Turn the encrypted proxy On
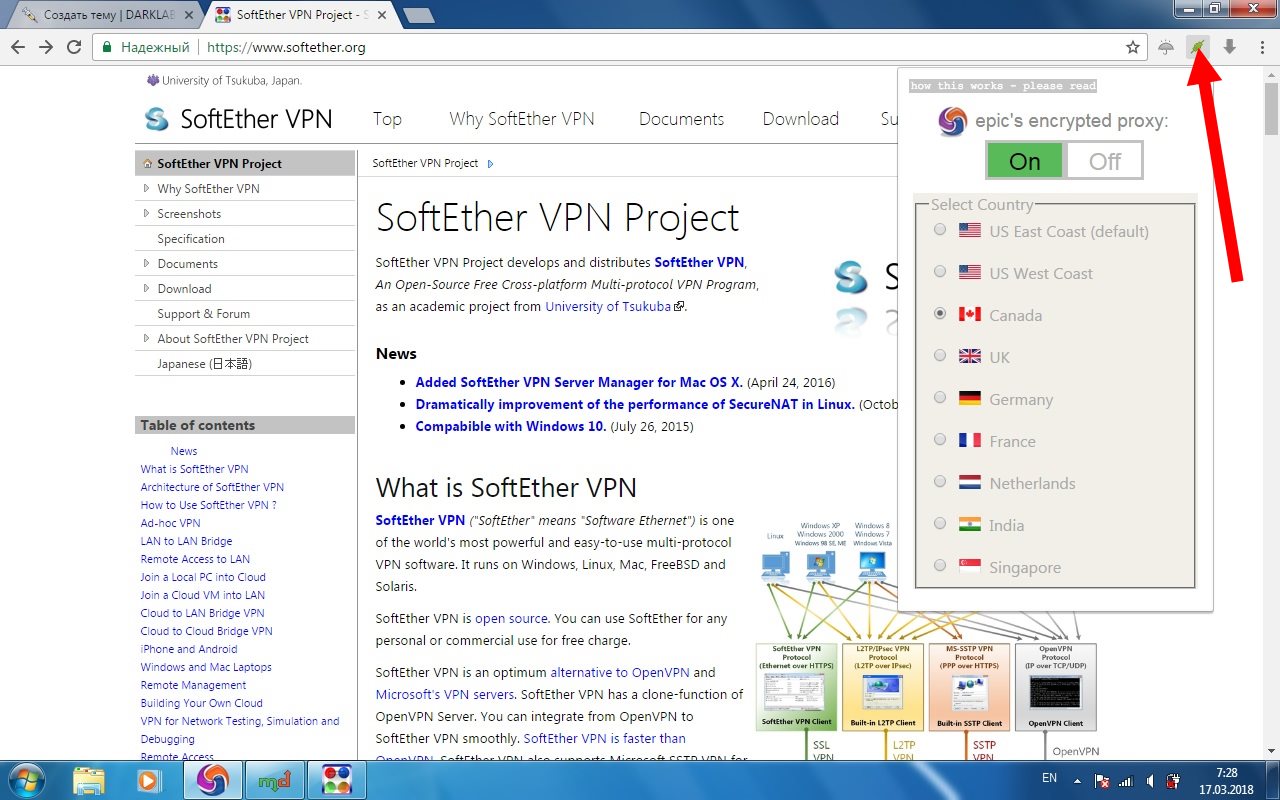The image size is (1280, 800). pos(1025,161)
